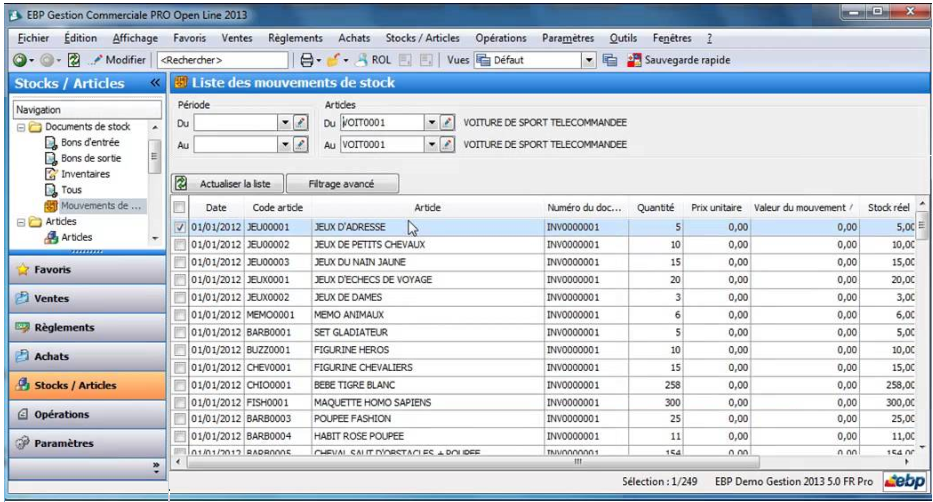Click the refresh icon in the toolbar

coord(74,60)
